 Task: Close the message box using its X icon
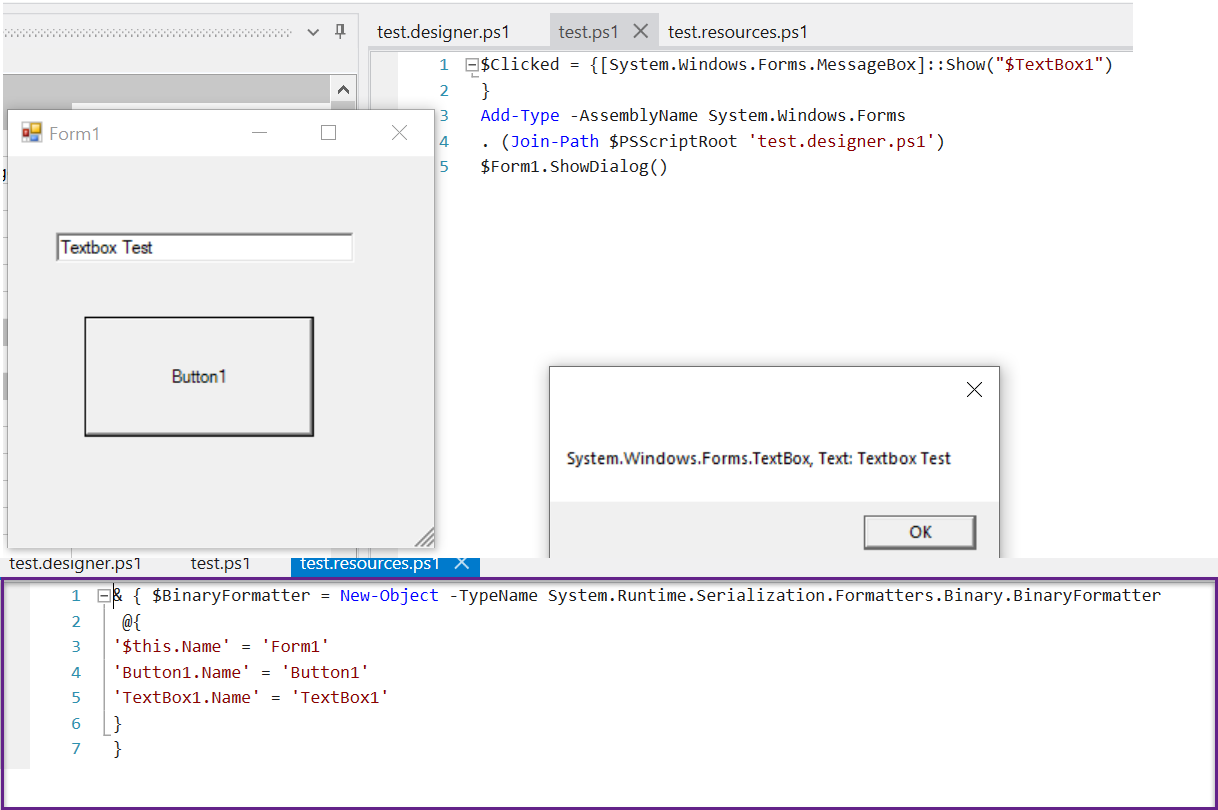[973, 390]
